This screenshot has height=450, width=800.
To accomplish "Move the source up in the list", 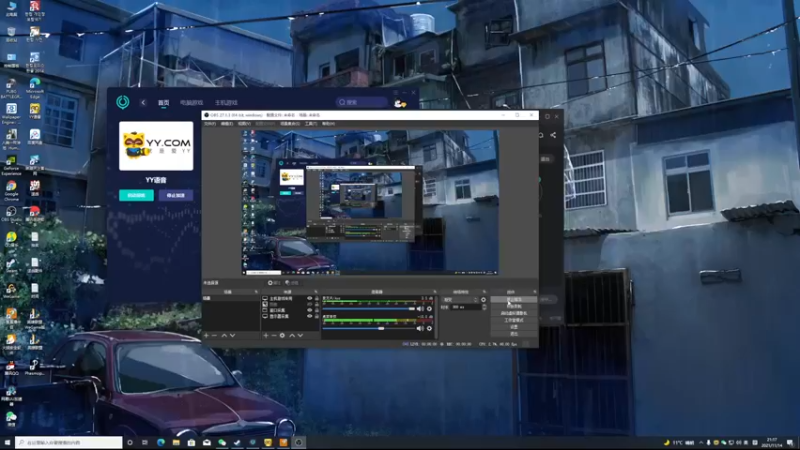I will click(x=292, y=336).
